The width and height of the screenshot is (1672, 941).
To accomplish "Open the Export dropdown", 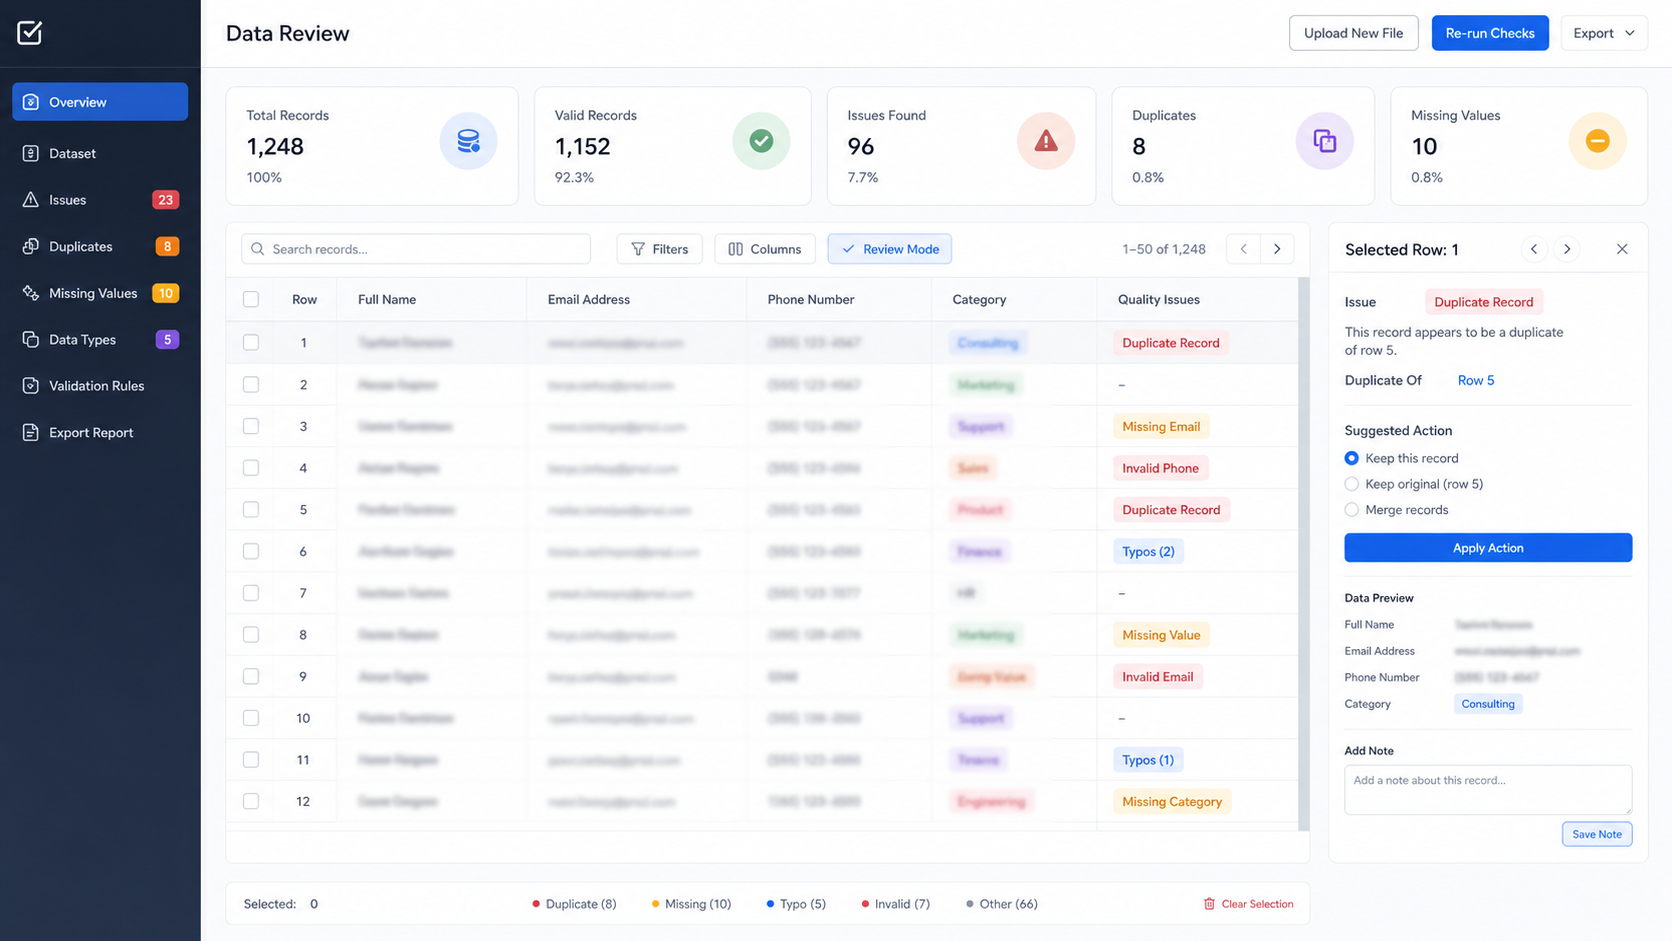I will point(1604,33).
